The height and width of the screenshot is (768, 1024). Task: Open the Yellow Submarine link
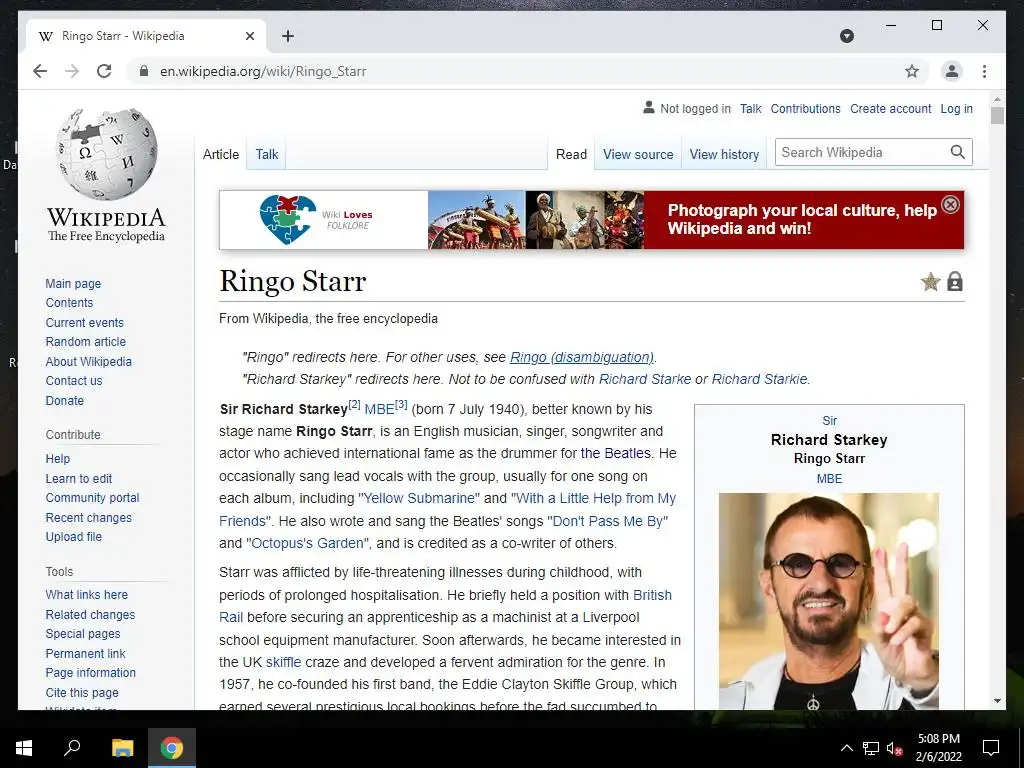[421, 498]
